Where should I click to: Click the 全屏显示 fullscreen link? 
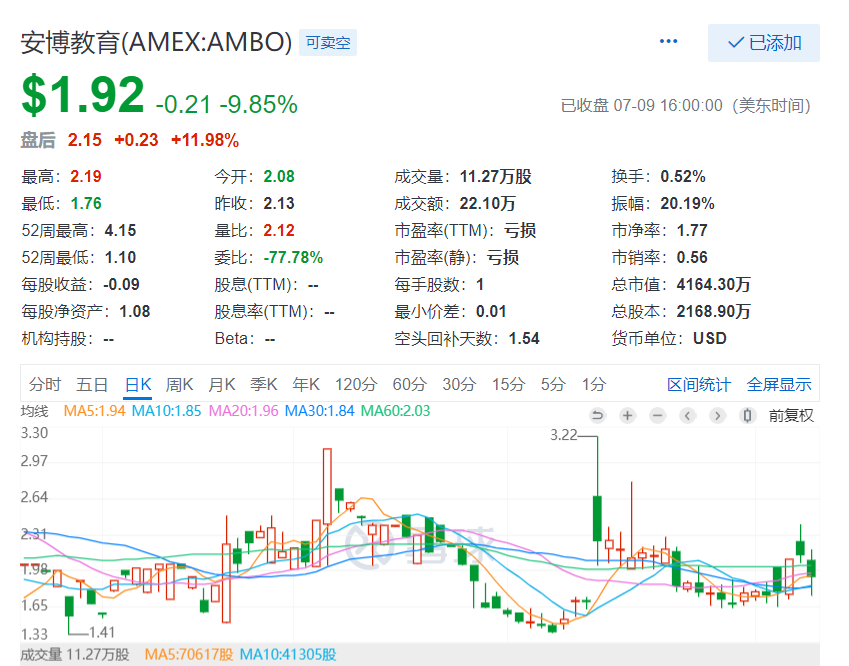point(779,384)
